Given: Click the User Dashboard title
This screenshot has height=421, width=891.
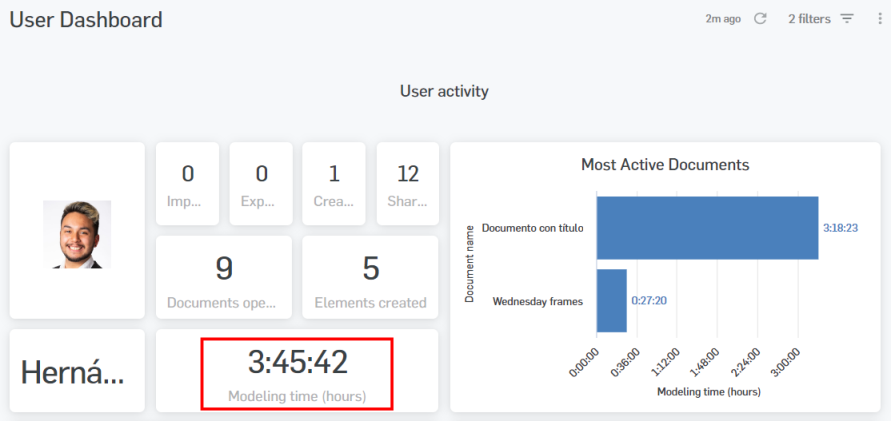Looking at the screenshot, I should 86,19.
